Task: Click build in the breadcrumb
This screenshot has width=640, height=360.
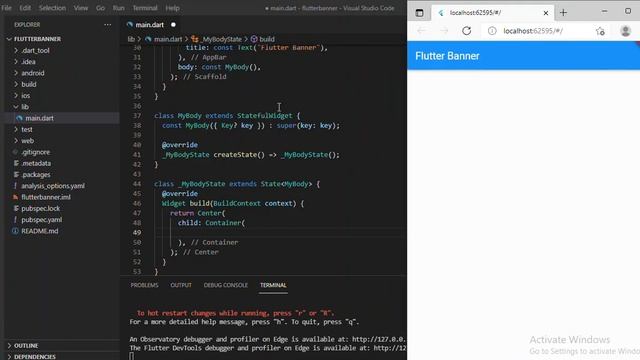Action: 267,39
